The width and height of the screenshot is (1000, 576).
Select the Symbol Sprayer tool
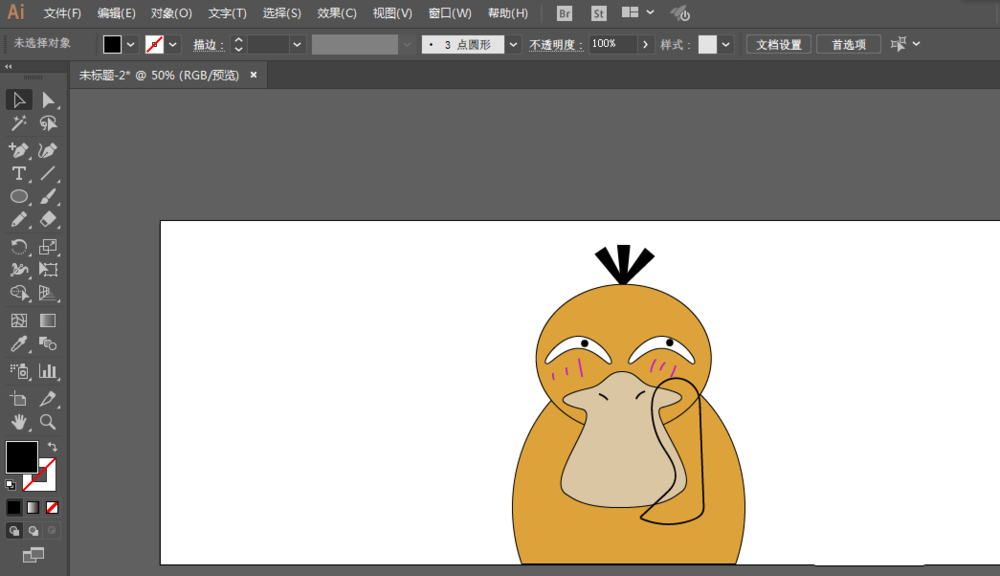click(x=19, y=371)
